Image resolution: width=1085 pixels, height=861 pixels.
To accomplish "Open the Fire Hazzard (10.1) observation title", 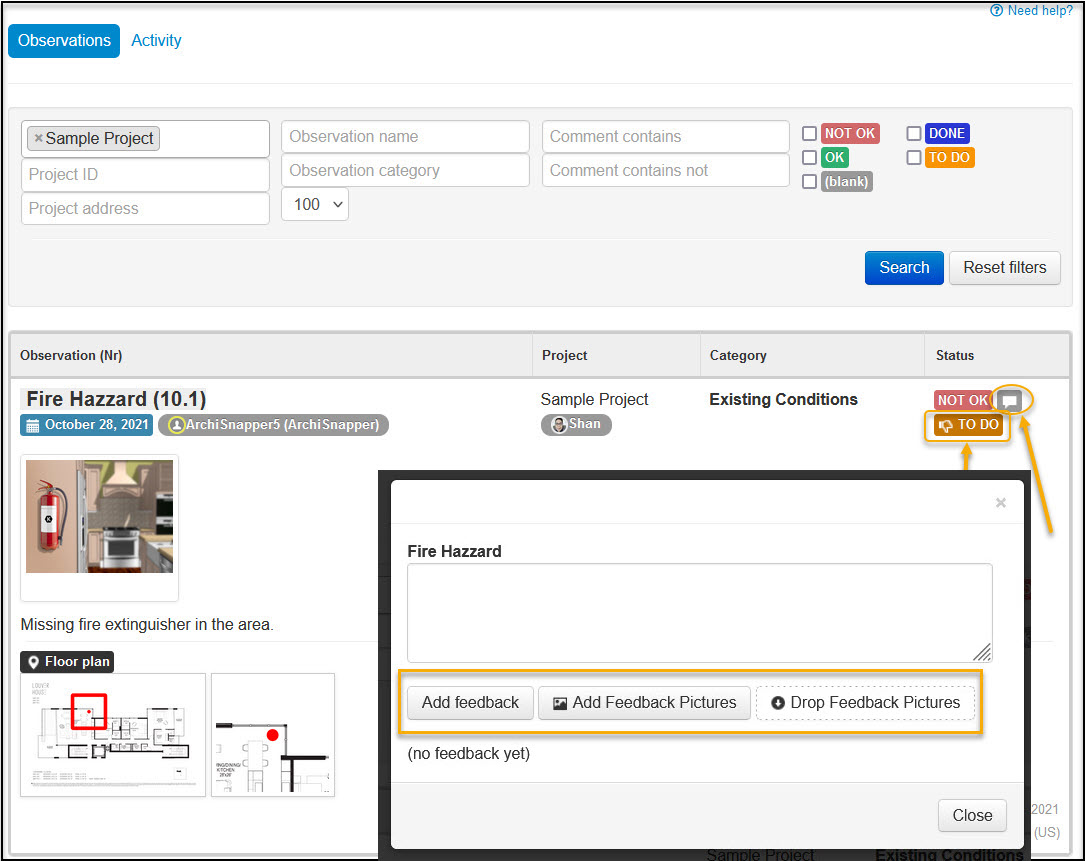I will pos(116,399).
